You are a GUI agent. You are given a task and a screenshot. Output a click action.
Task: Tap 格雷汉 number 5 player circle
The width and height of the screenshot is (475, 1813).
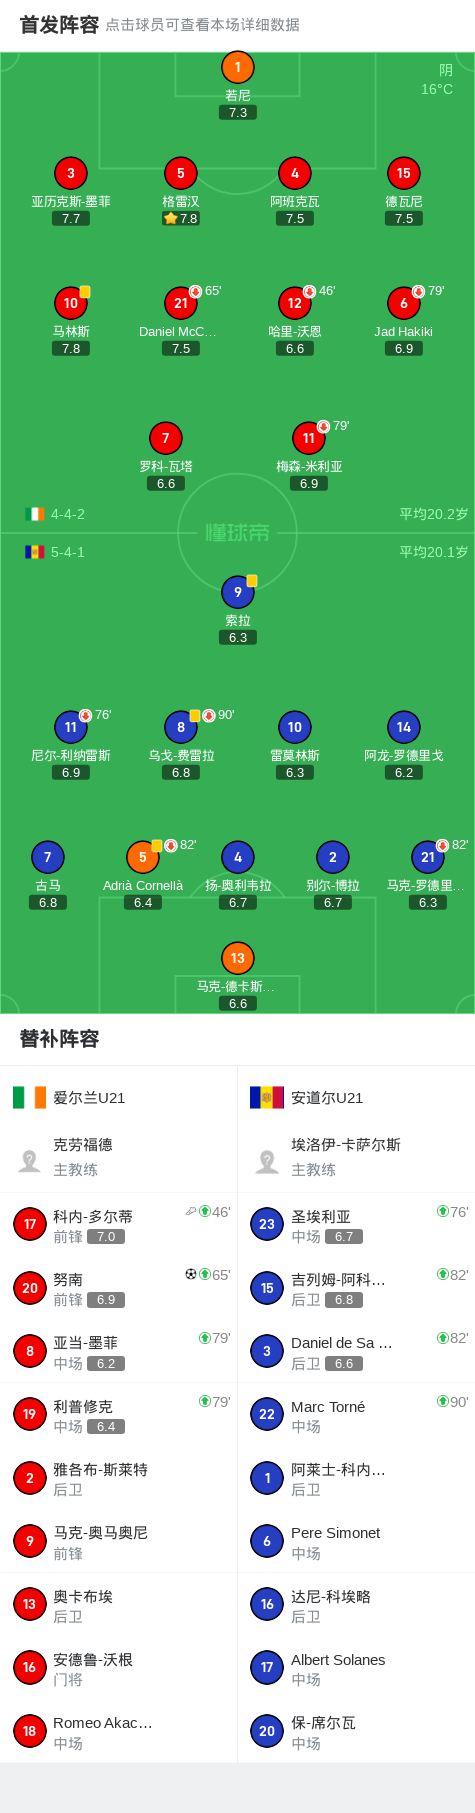(x=180, y=173)
